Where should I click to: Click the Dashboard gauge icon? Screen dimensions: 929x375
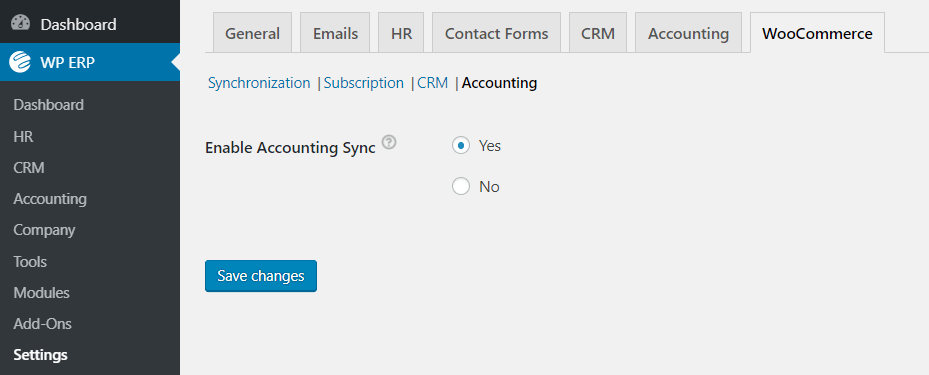tap(20, 24)
